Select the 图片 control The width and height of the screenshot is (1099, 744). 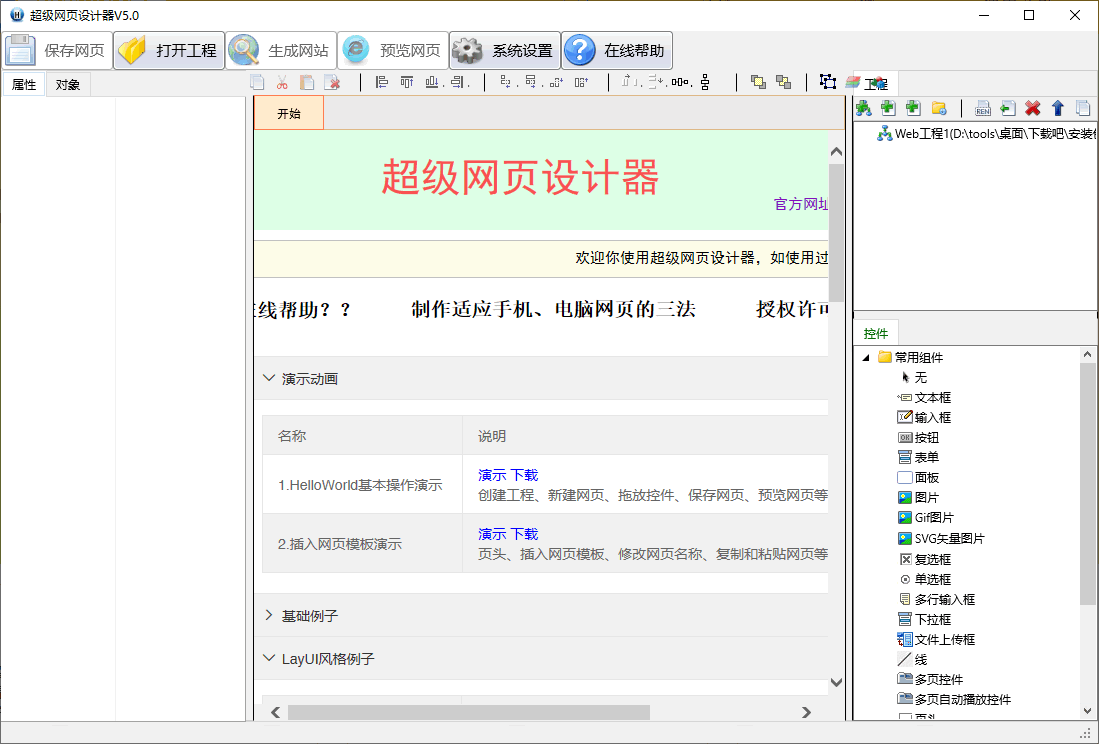click(x=918, y=497)
